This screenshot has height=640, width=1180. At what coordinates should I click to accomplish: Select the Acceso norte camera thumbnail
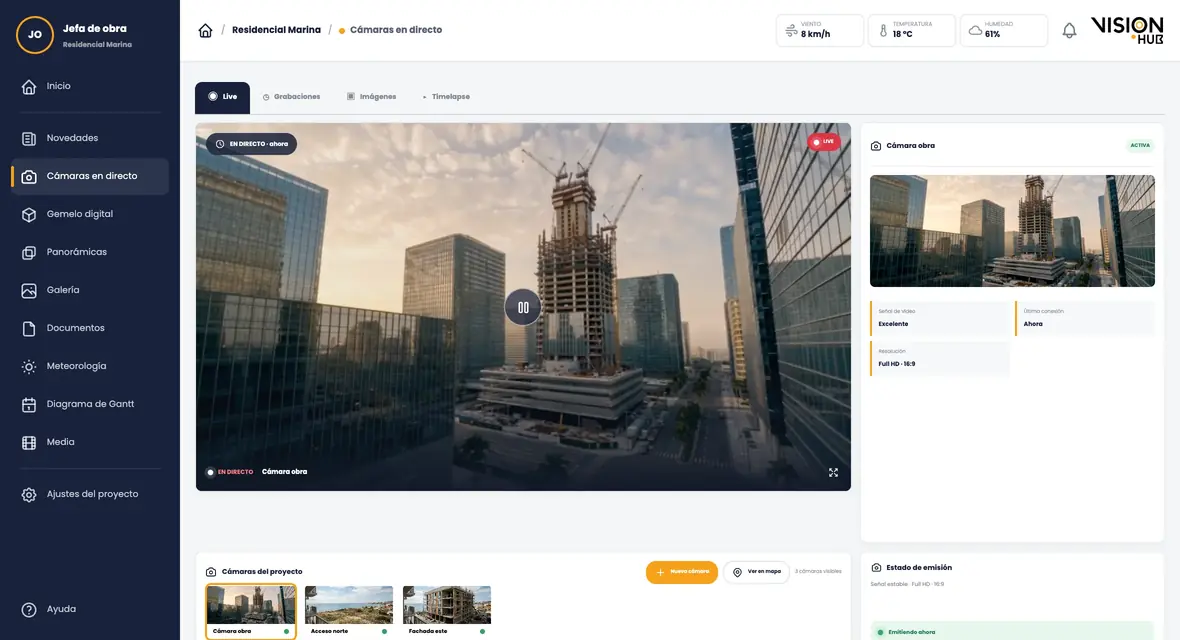[x=348, y=611]
